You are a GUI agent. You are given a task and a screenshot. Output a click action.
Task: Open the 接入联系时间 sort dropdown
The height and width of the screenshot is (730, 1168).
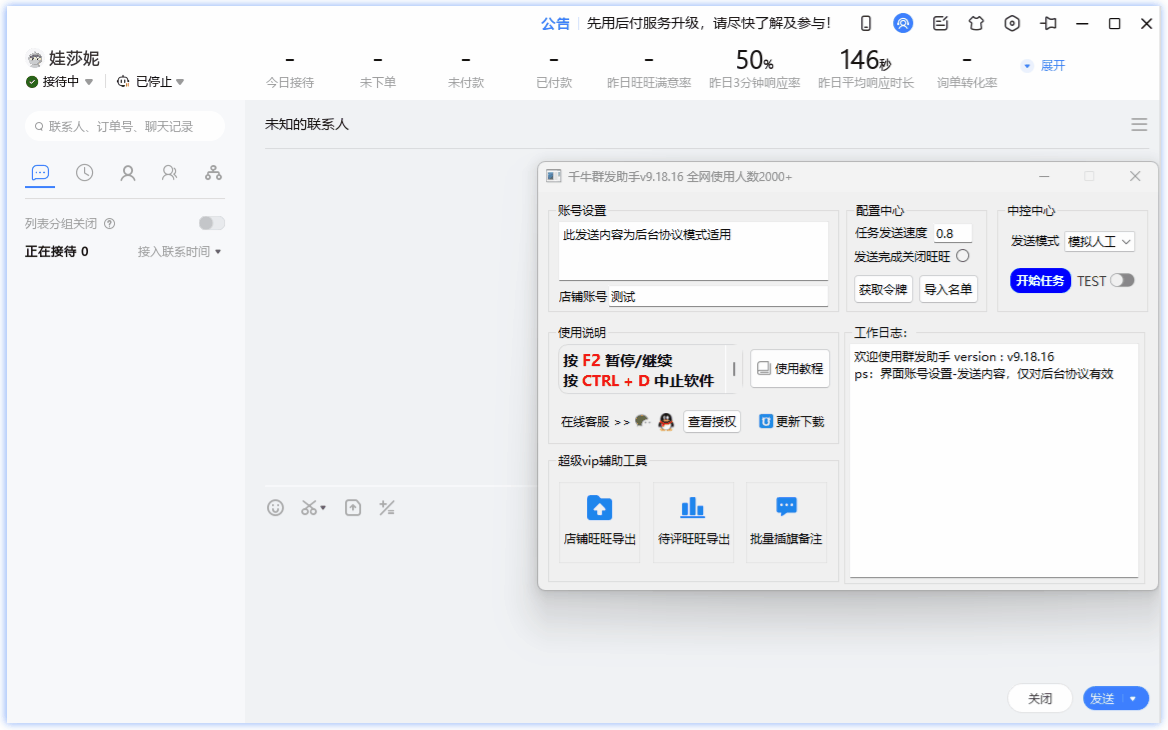tap(180, 252)
